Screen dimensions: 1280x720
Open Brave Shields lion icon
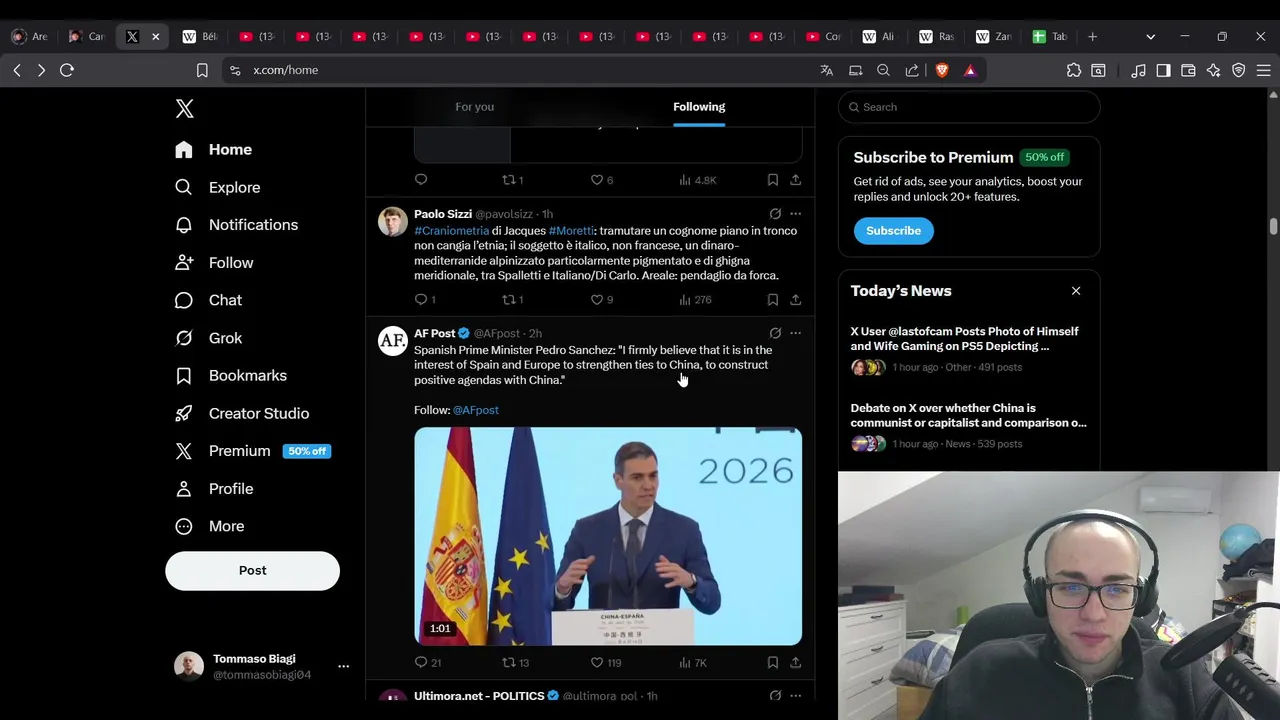[942, 70]
